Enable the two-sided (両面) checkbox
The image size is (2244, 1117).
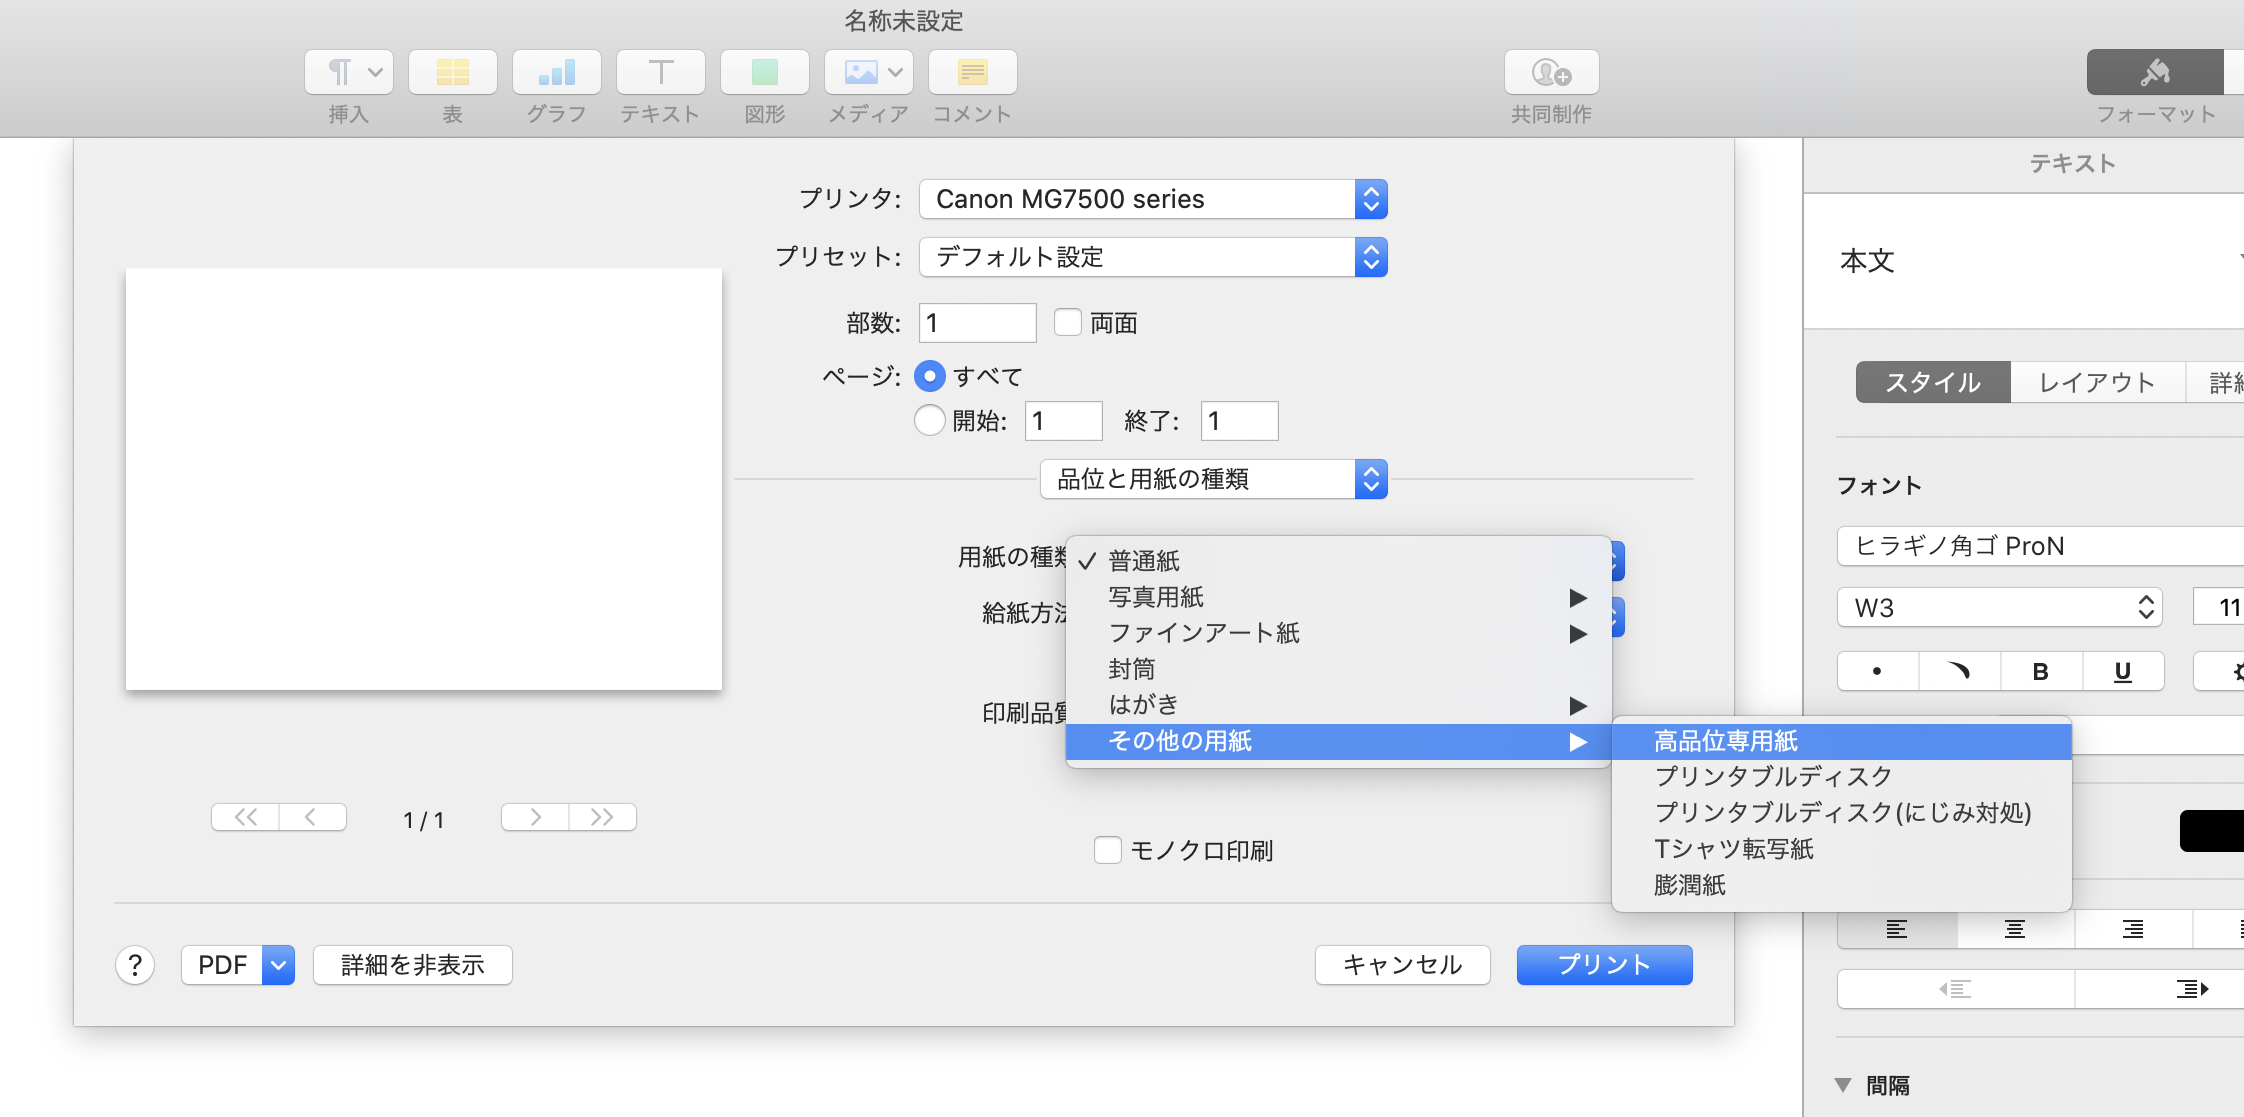point(1068,322)
